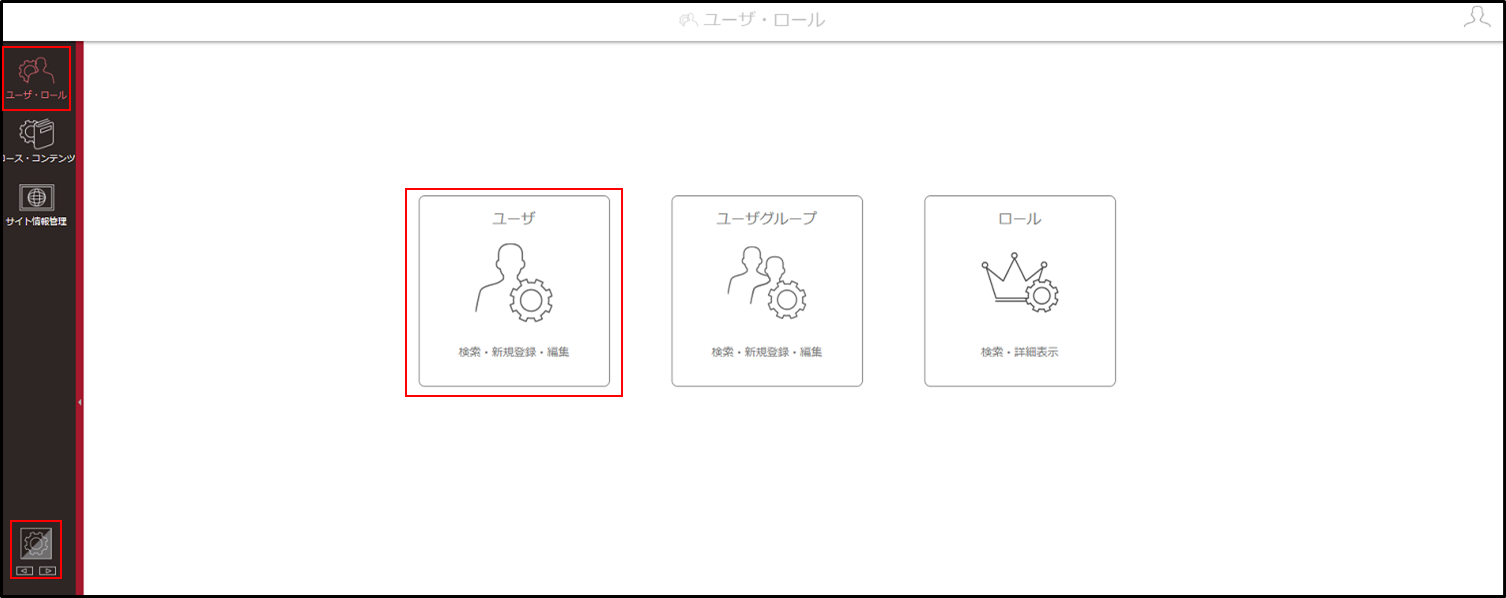Open the ロール card
Image resolution: width=1506 pixels, height=598 pixels.
1020,291
